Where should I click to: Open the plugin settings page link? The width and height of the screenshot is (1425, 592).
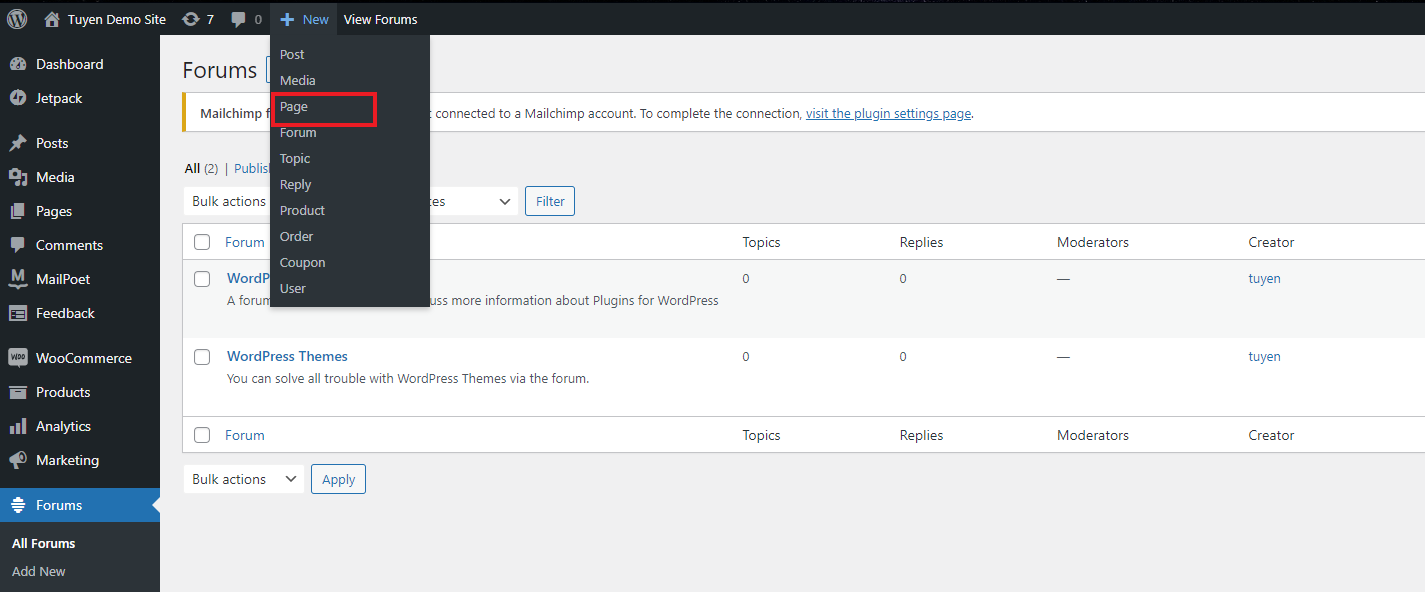pyautogui.click(x=888, y=114)
